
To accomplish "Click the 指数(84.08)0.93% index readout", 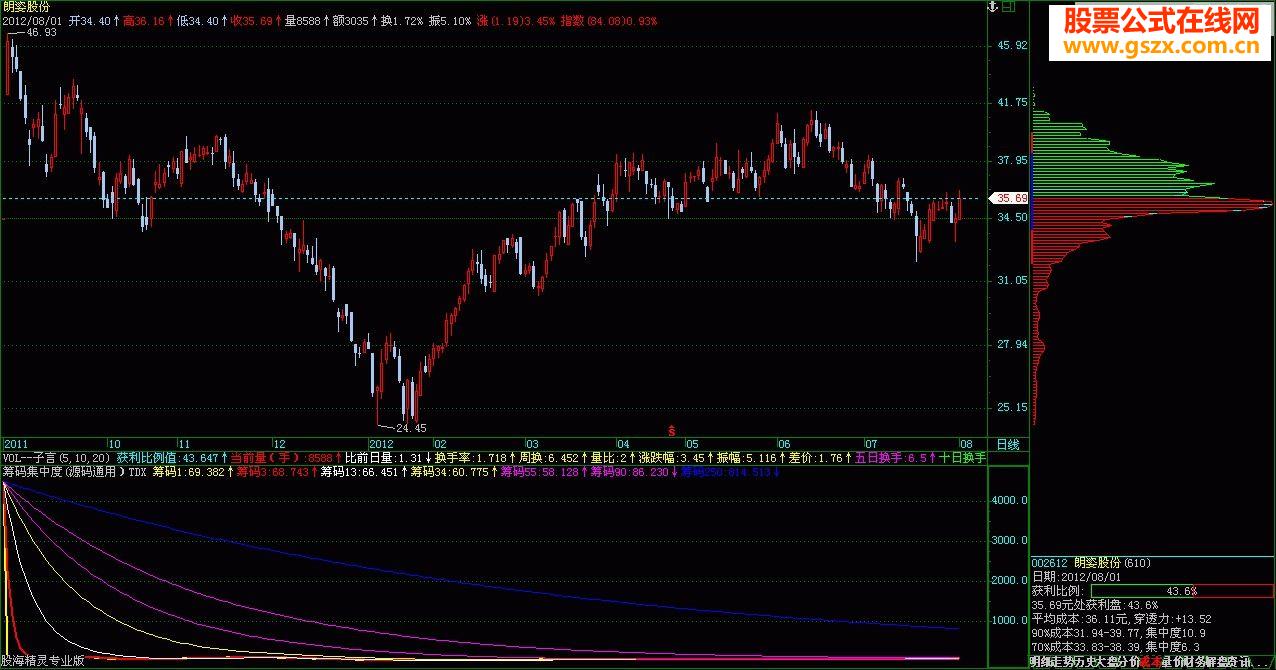I will click(x=607, y=20).
